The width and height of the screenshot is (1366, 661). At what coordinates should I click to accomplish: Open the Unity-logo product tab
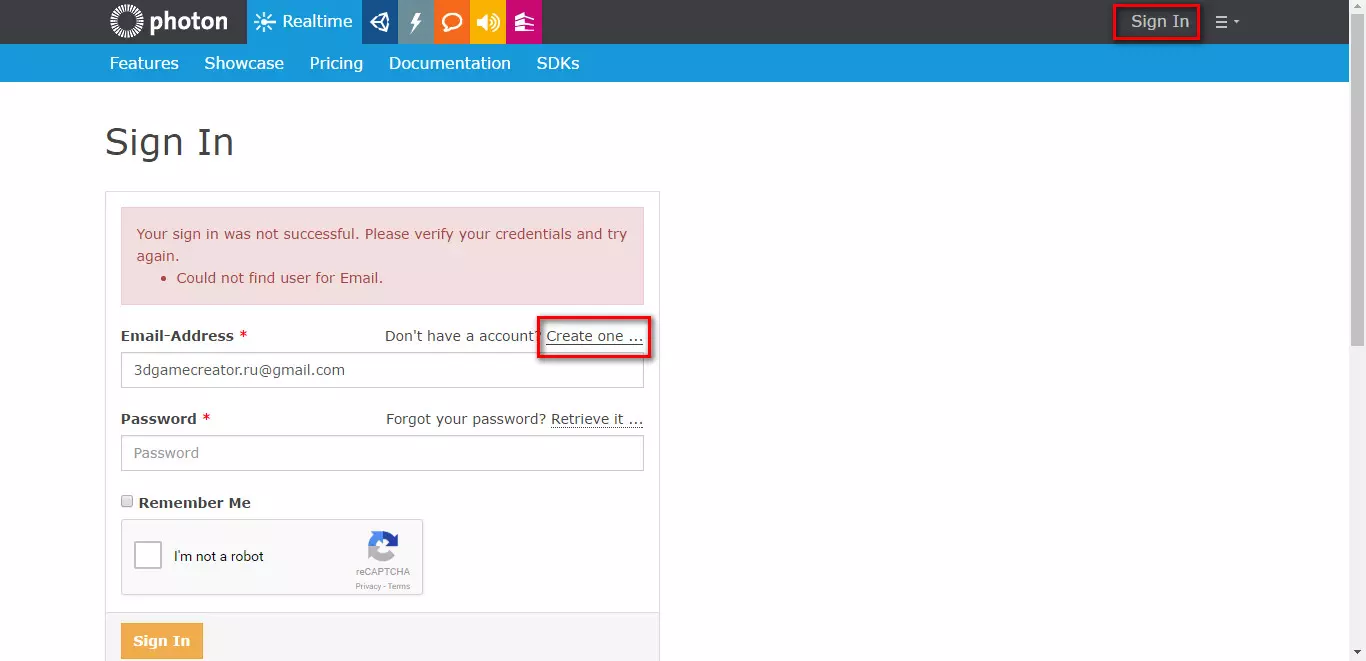379,22
